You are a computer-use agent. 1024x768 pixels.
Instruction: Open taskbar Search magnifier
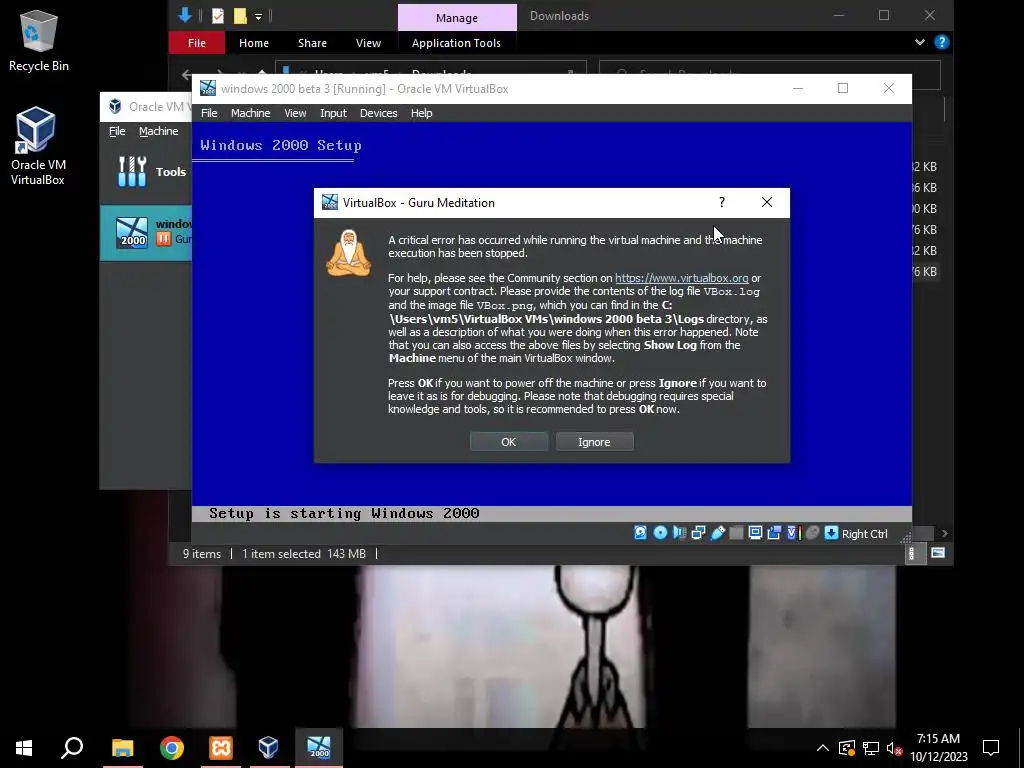72,748
